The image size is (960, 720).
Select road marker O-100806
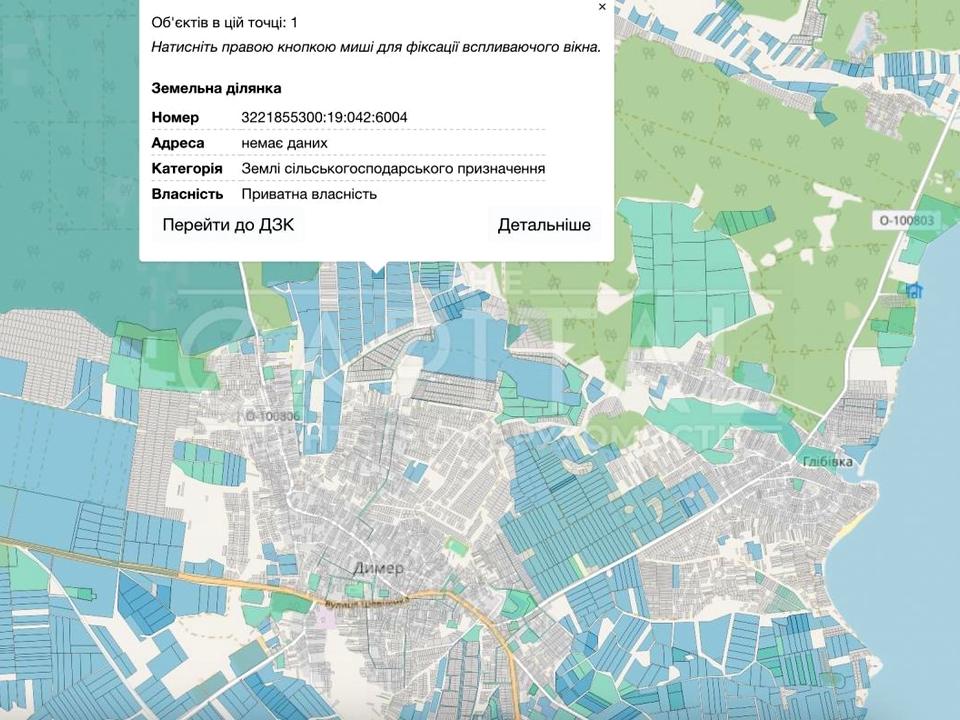[x=271, y=415]
